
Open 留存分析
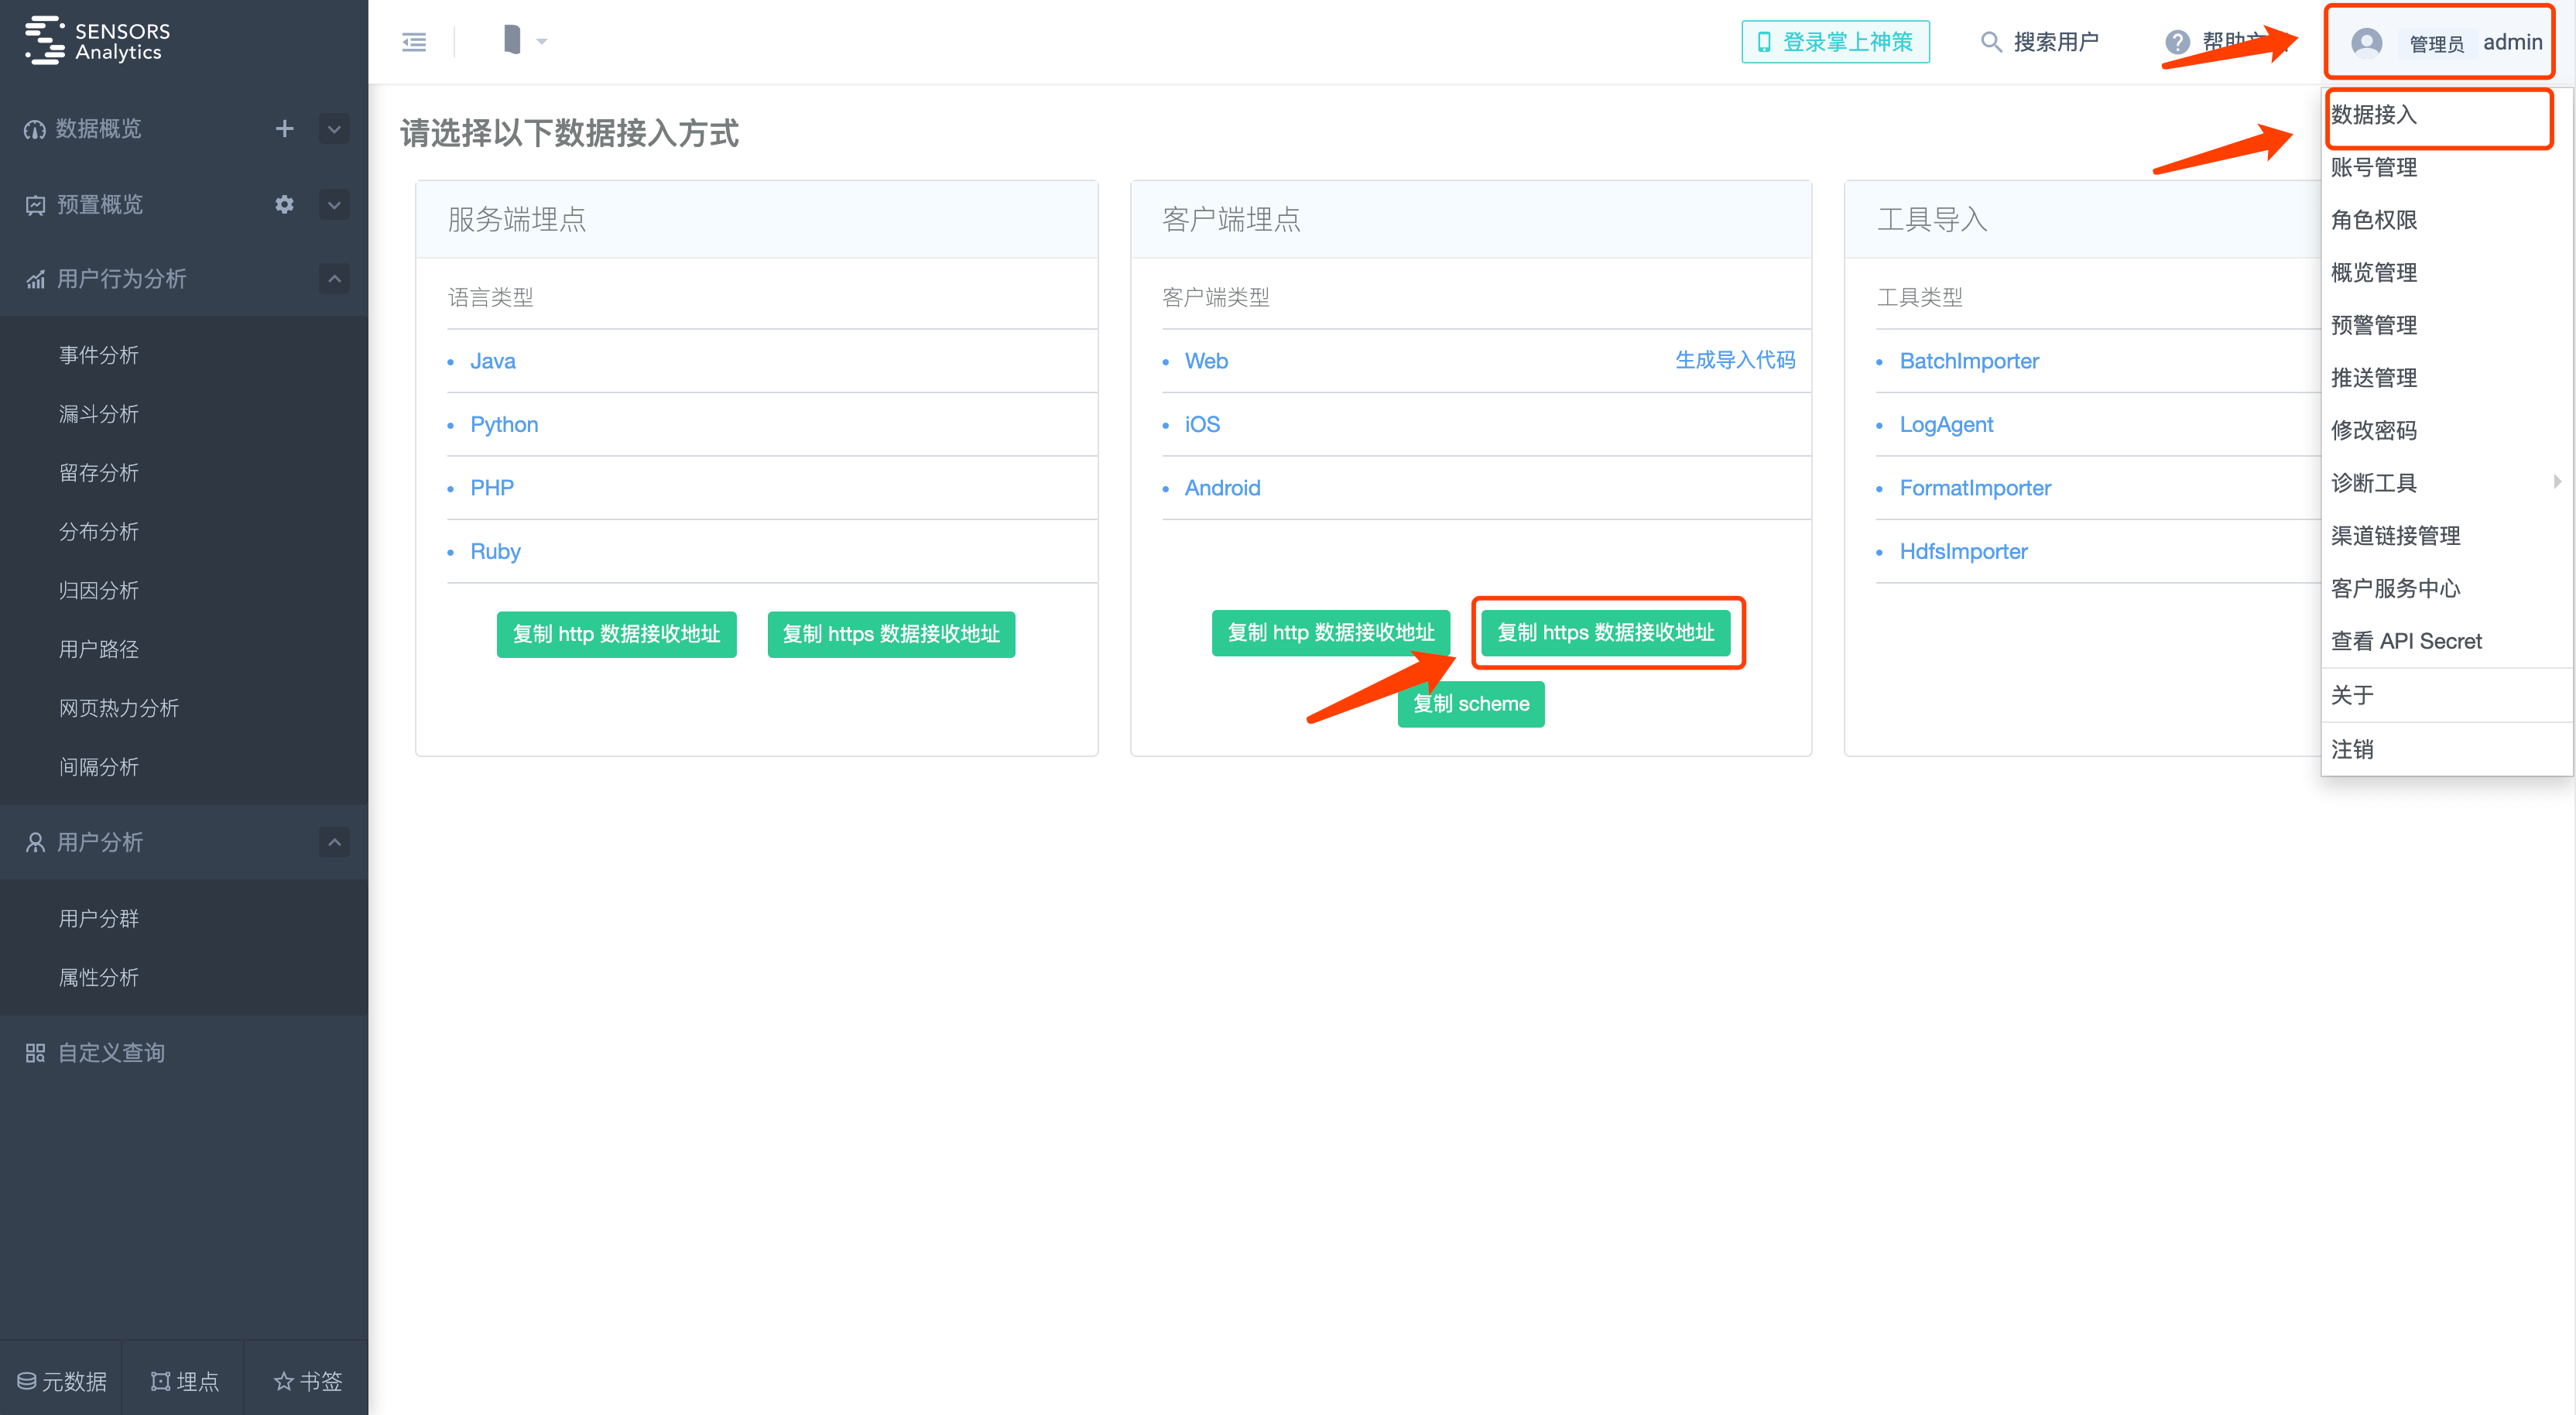pos(99,473)
